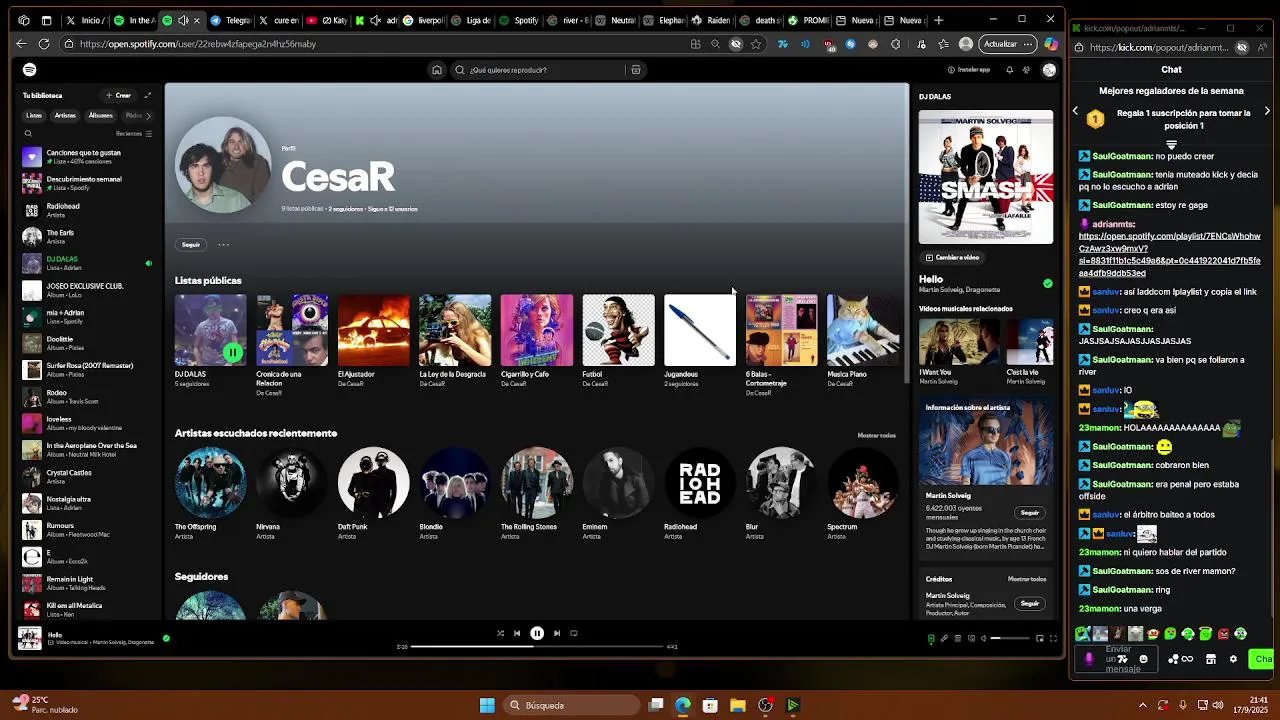This screenshot has width=1280, height=720.
Task: Adjust Spotify volume slider
Action: [x=1010, y=638]
